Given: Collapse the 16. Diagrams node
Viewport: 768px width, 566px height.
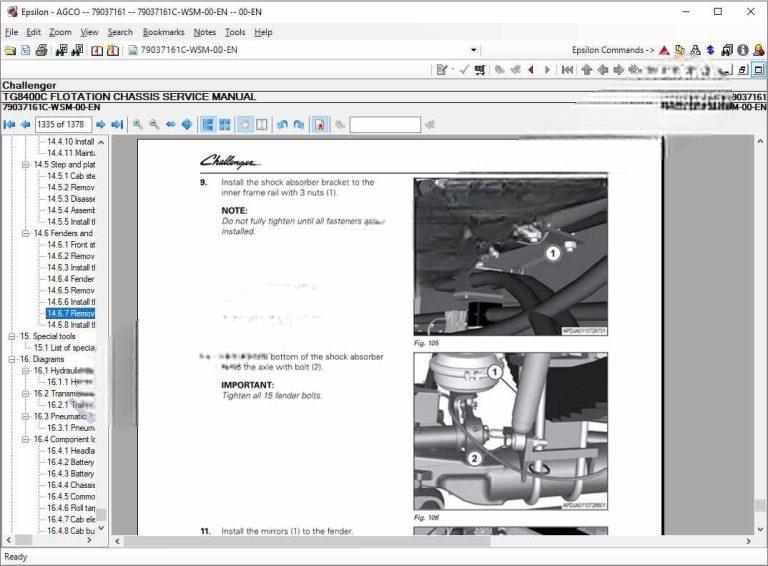Looking at the screenshot, I should [12, 359].
